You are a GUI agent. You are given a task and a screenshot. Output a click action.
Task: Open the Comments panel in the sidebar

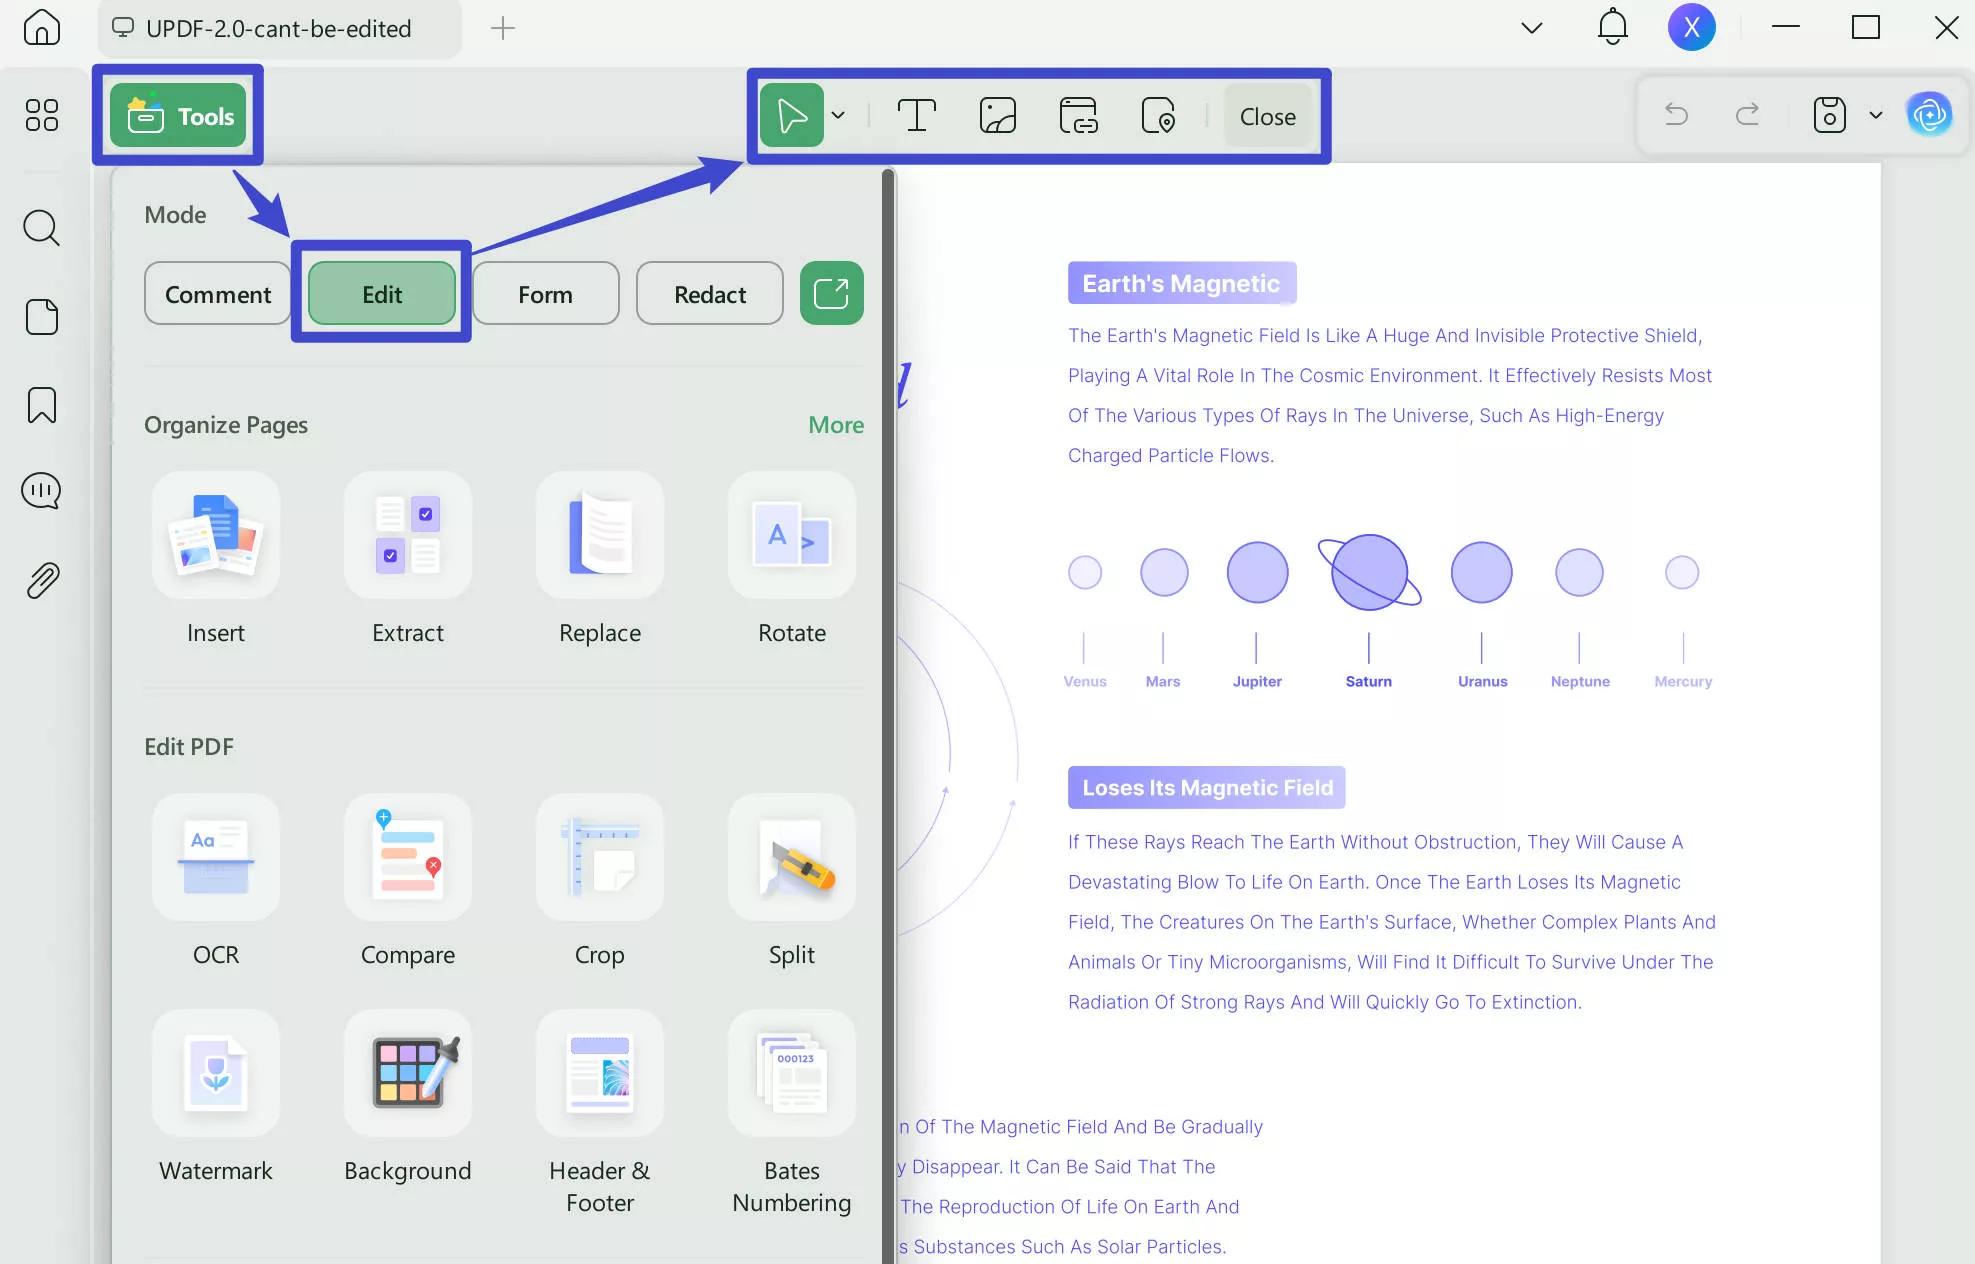click(x=41, y=490)
